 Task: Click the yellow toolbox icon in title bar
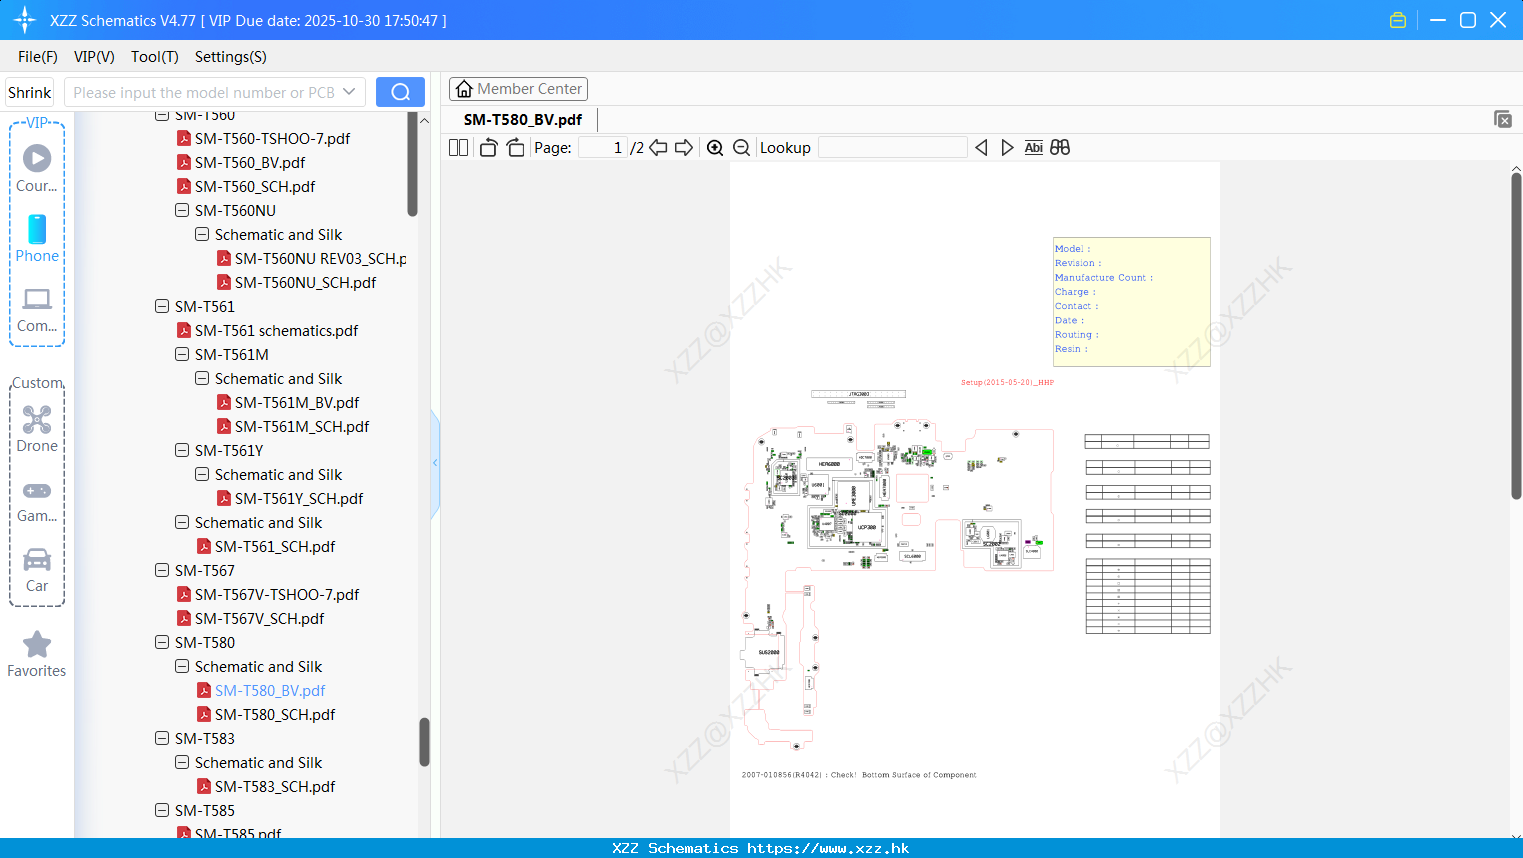[1398, 20]
